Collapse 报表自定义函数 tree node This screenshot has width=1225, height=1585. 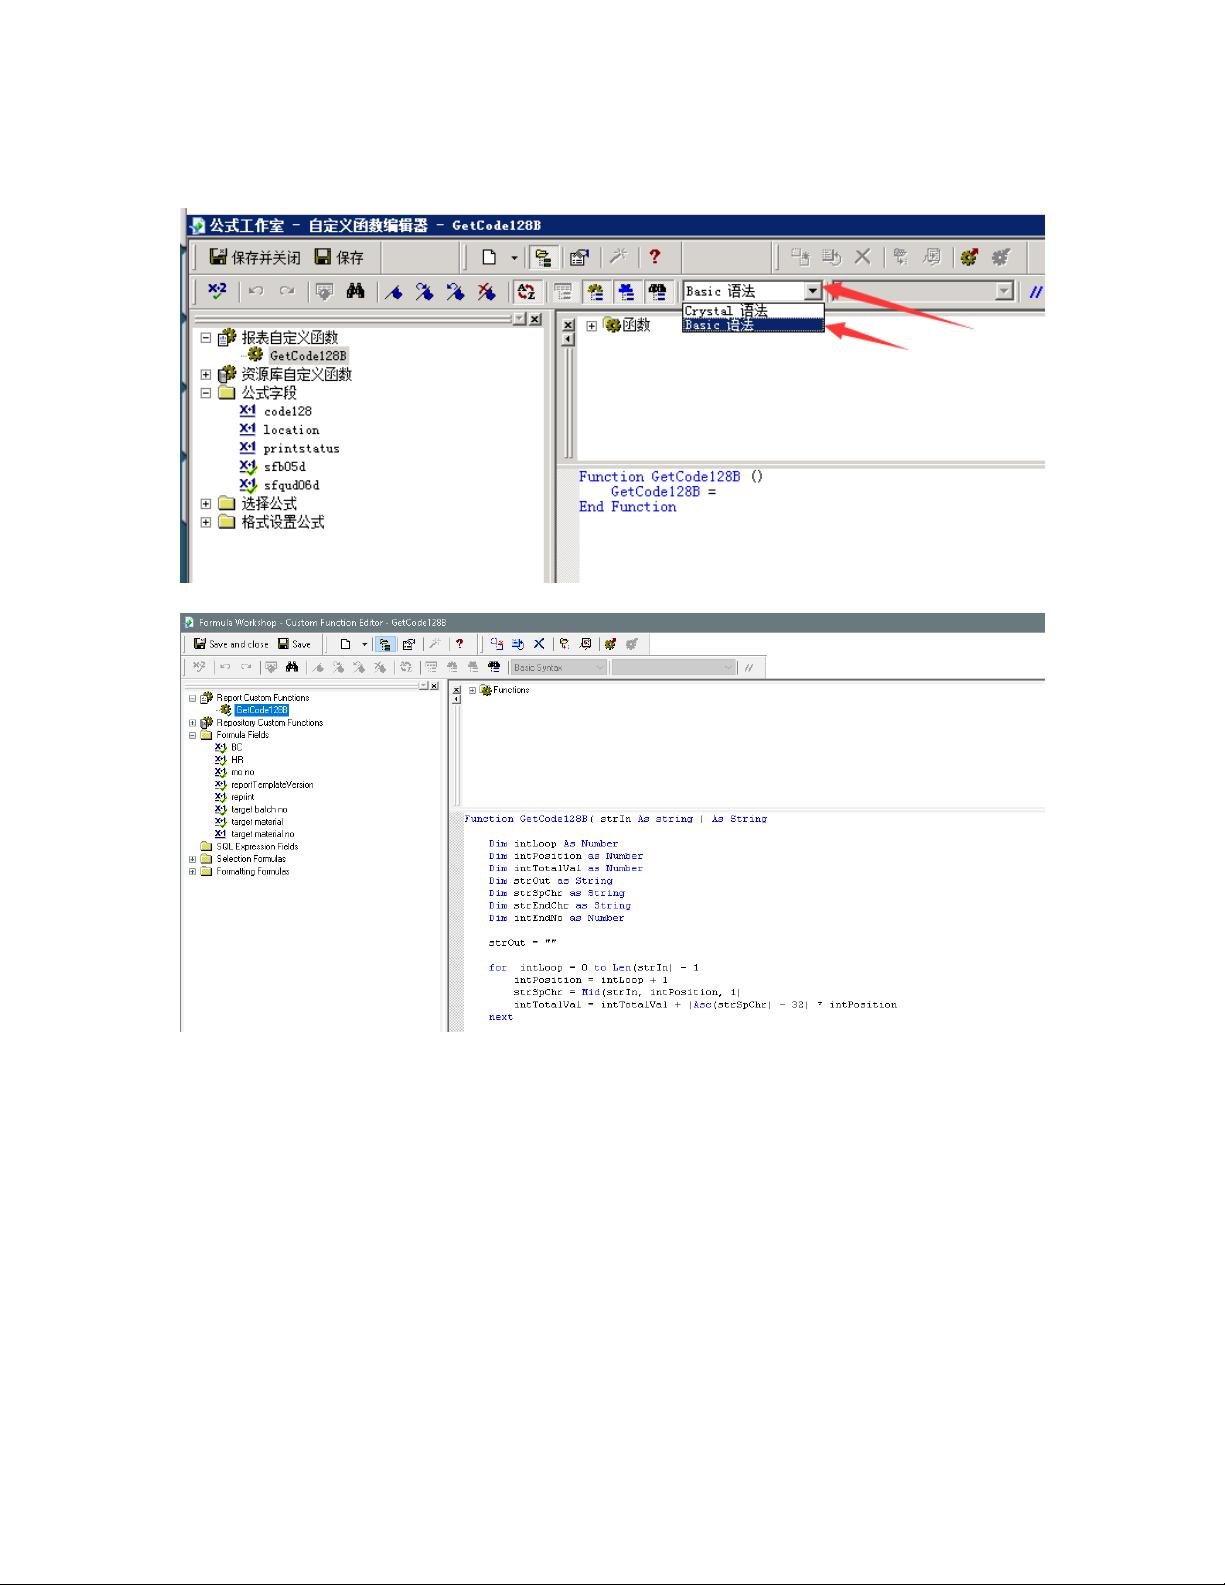(x=206, y=338)
